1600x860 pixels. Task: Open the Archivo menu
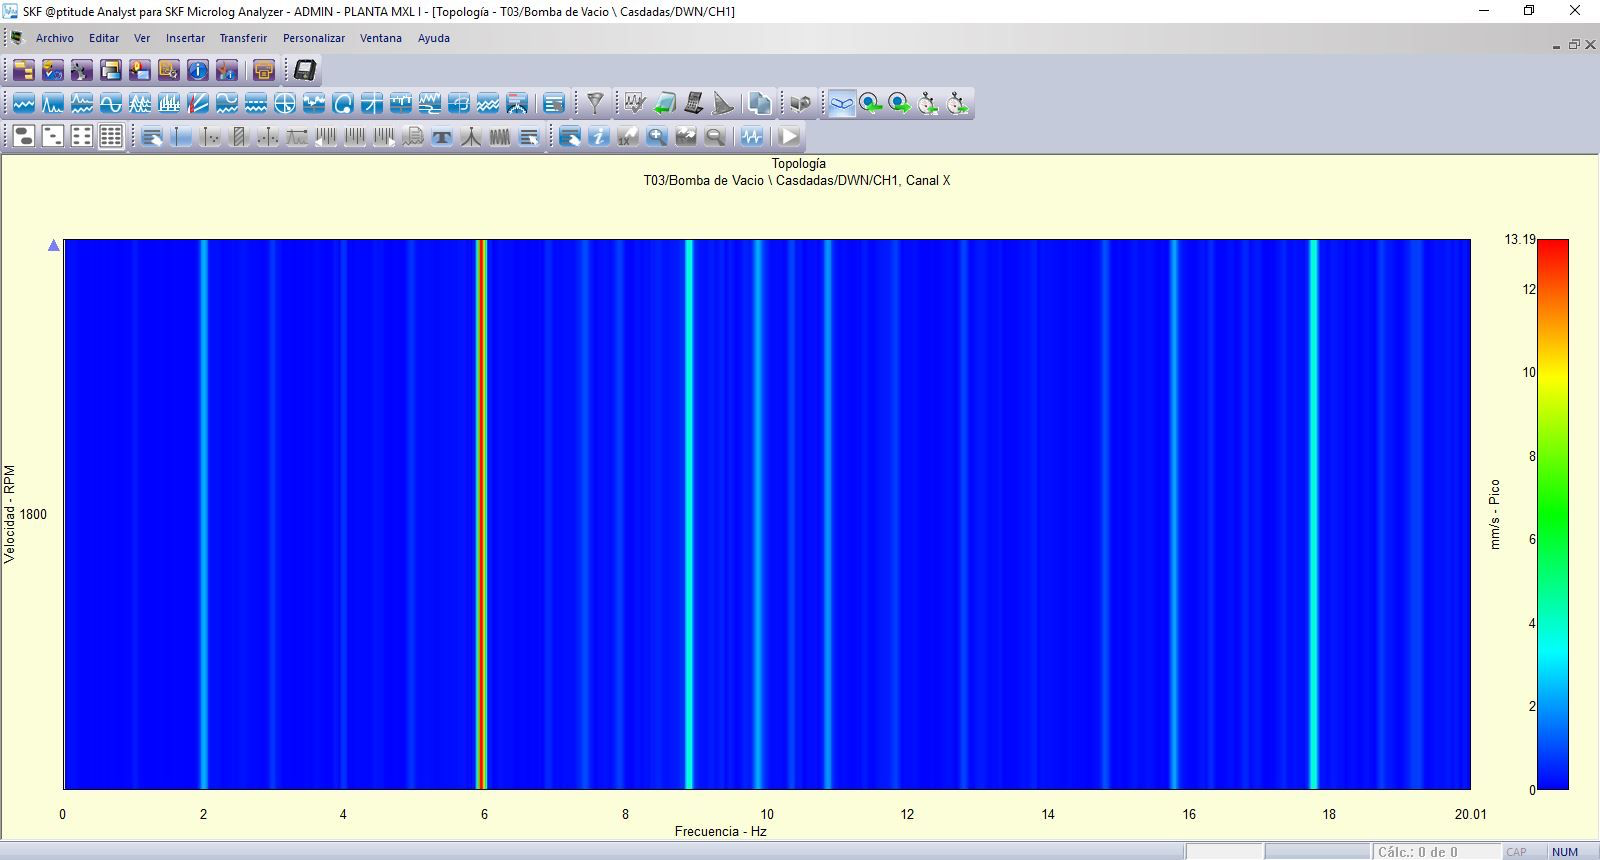click(55, 38)
